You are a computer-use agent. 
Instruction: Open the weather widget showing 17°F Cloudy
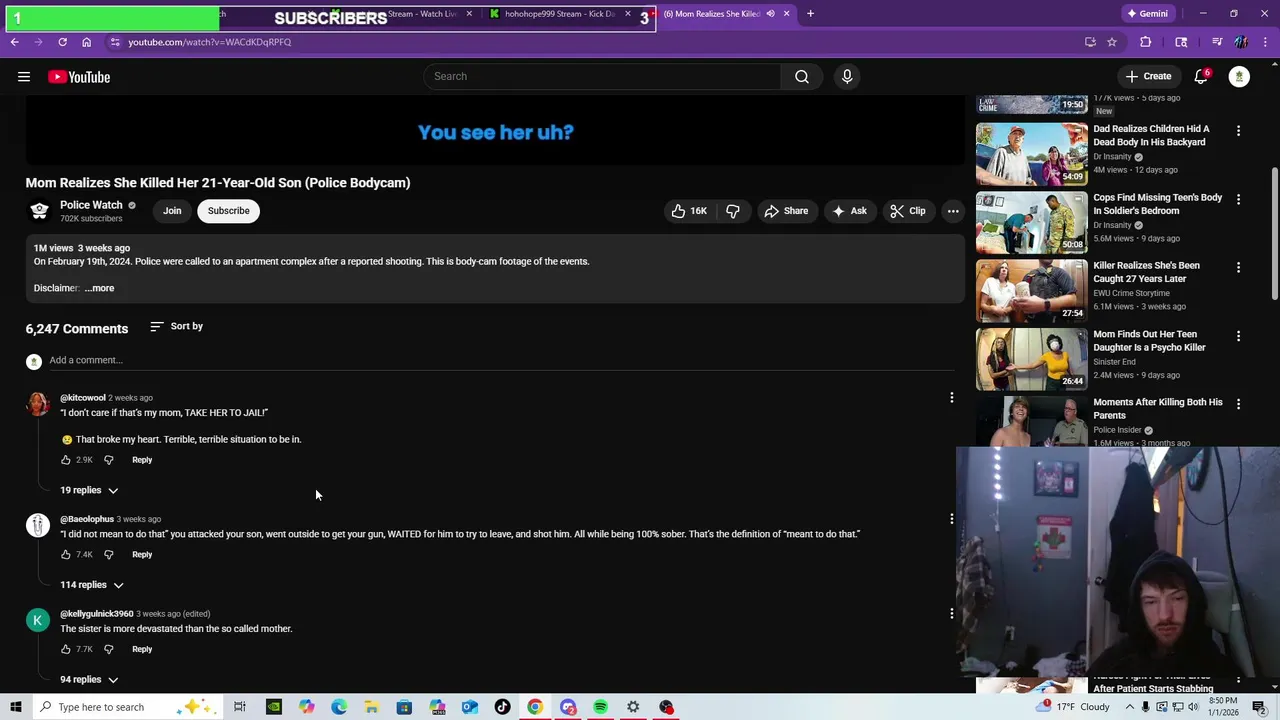tap(1074, 707)
